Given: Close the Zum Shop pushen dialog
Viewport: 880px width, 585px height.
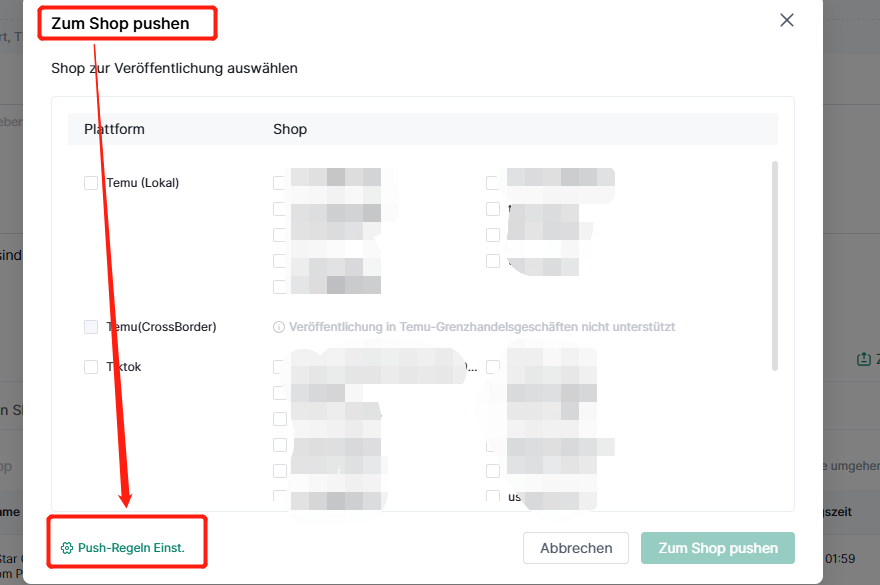Looking at the screenshot, I should click(x=787, y=20).
